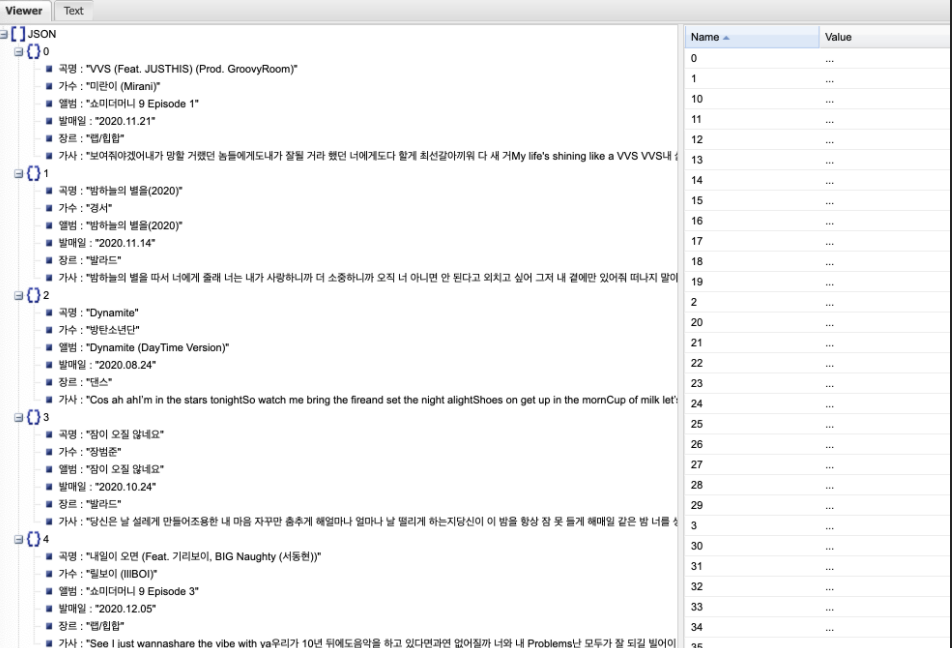Click property icon beside "릴보이 (lIlBOI)" row
This screenshot has height=648, width=952.
click(x=49, y=574)
